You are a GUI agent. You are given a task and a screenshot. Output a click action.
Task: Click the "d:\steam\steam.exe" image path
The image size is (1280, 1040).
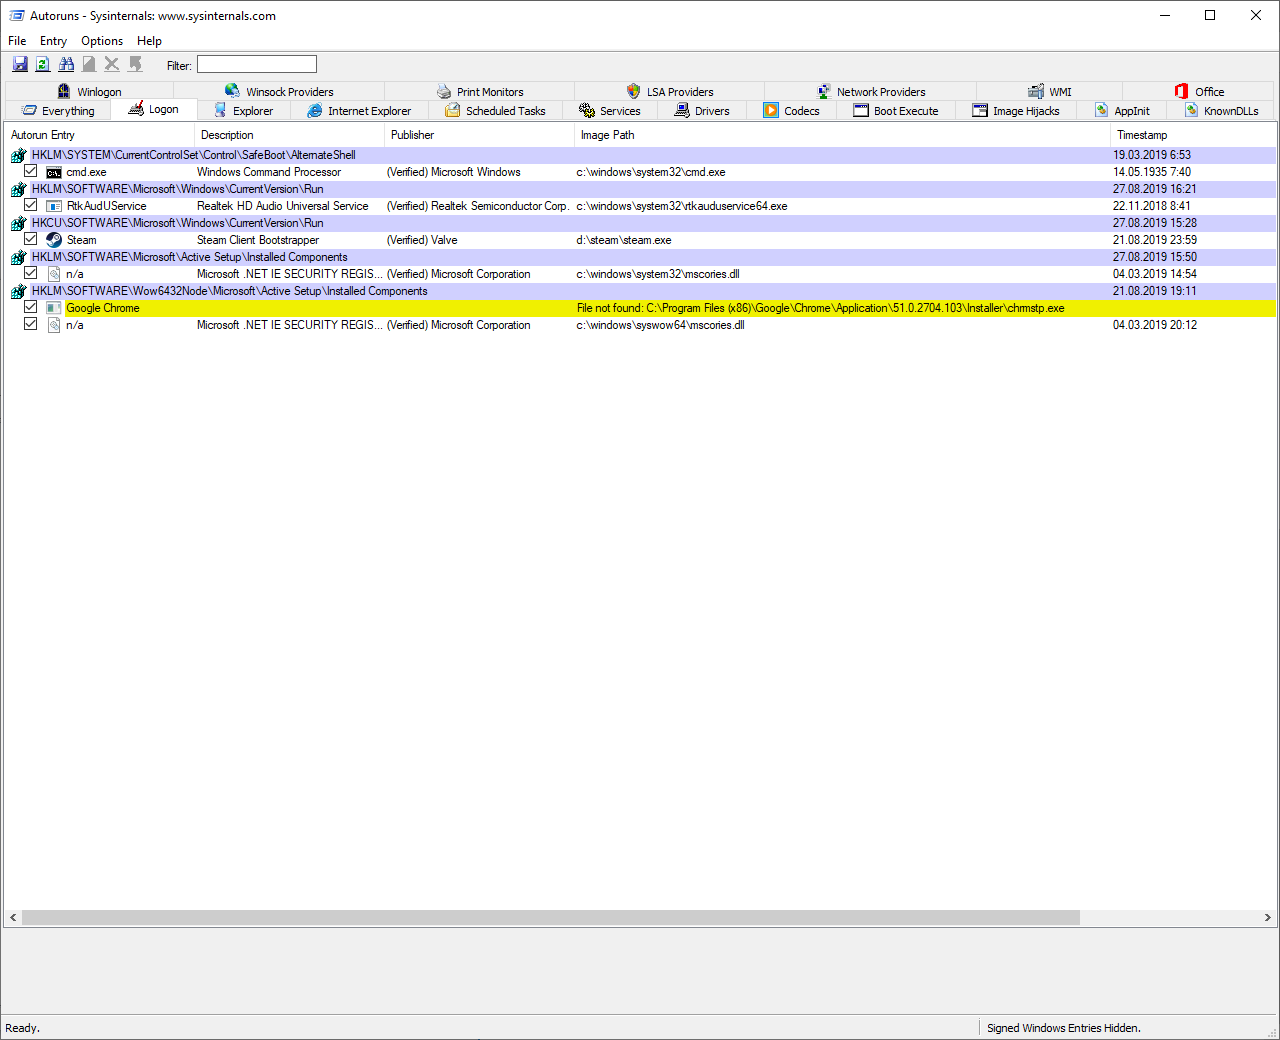(624, 240)
